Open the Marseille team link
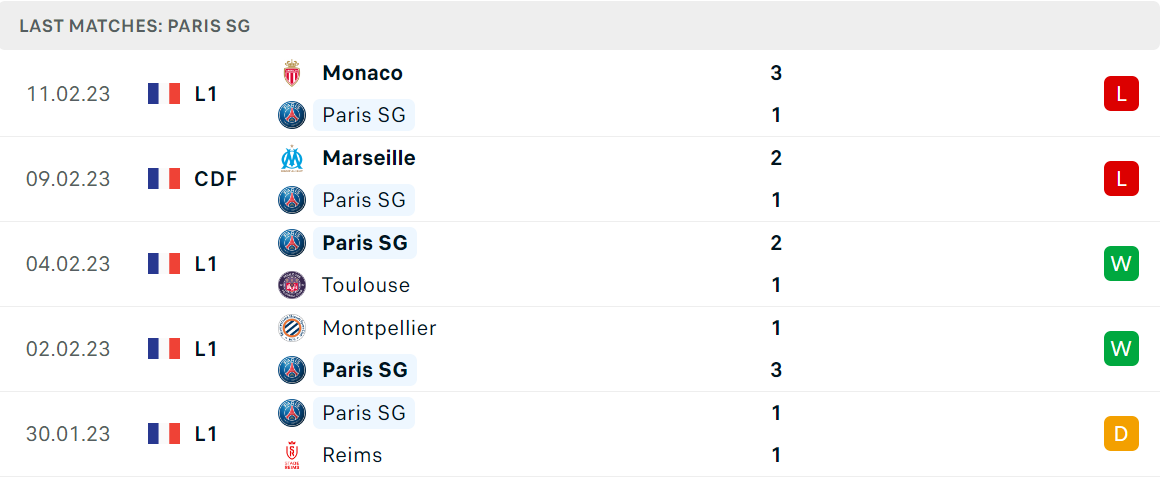1161x477 pixels. click(369, 159)
